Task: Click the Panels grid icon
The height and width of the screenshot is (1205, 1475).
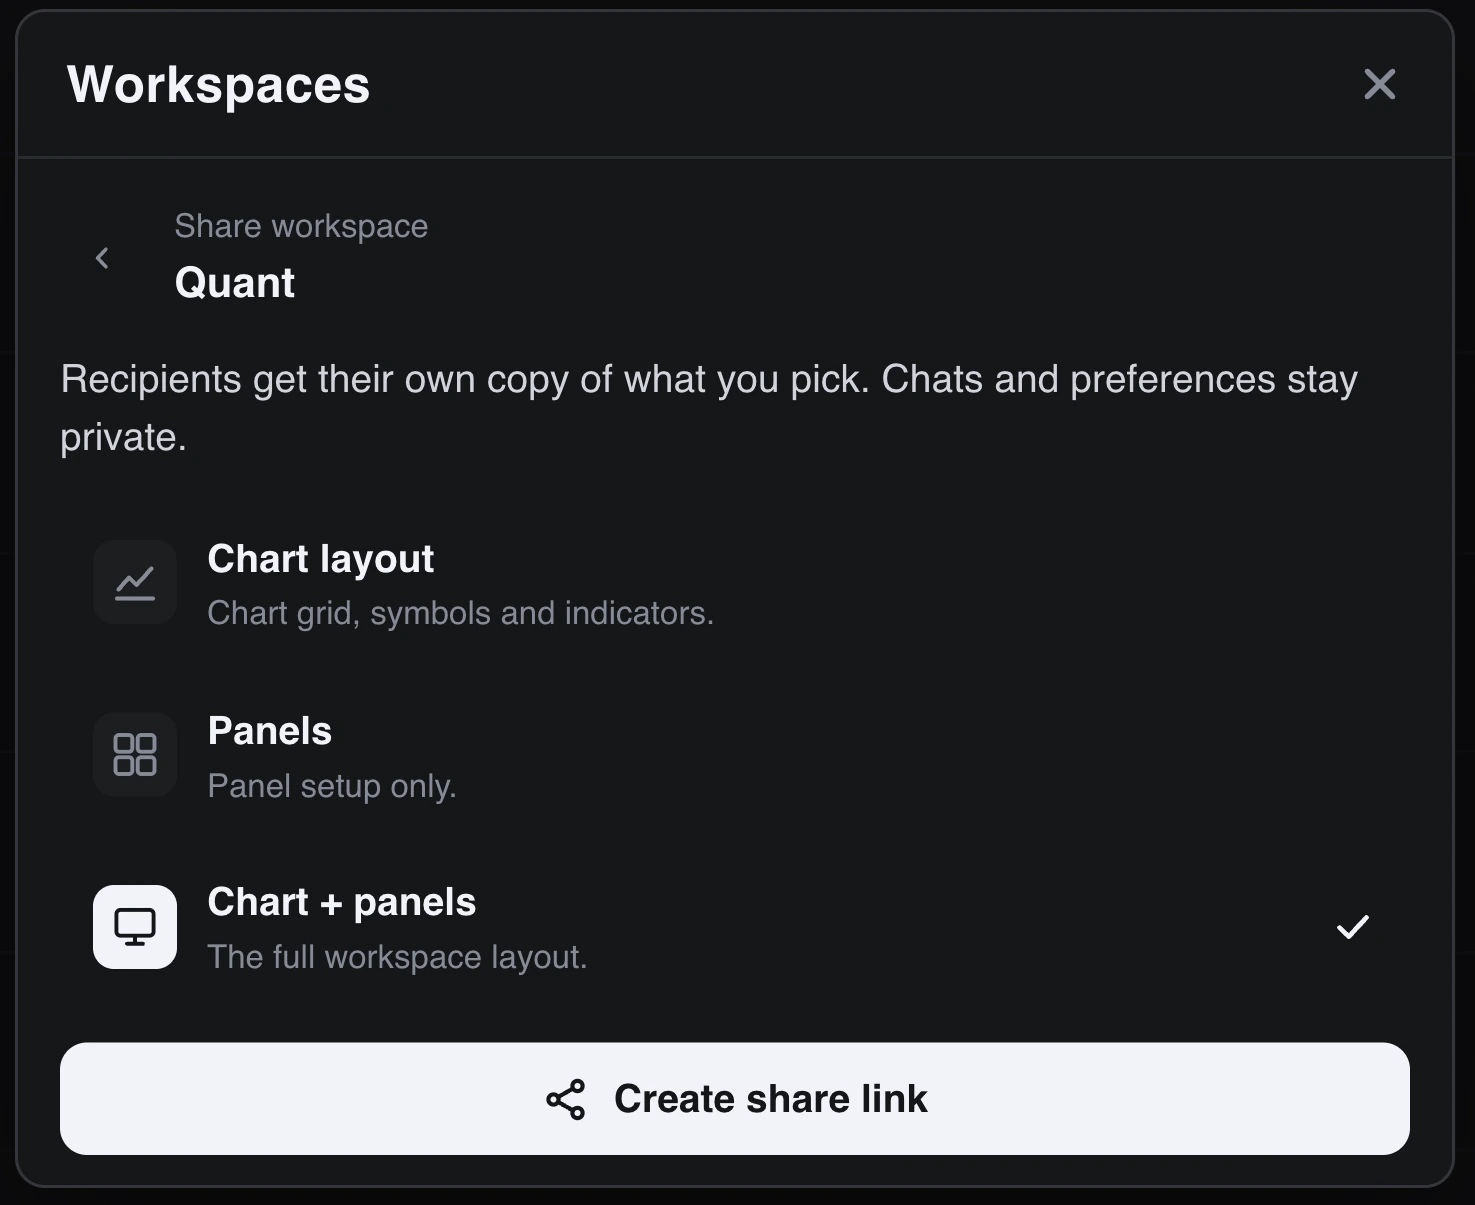Action: pyautogui.click(x=135, y=755)
